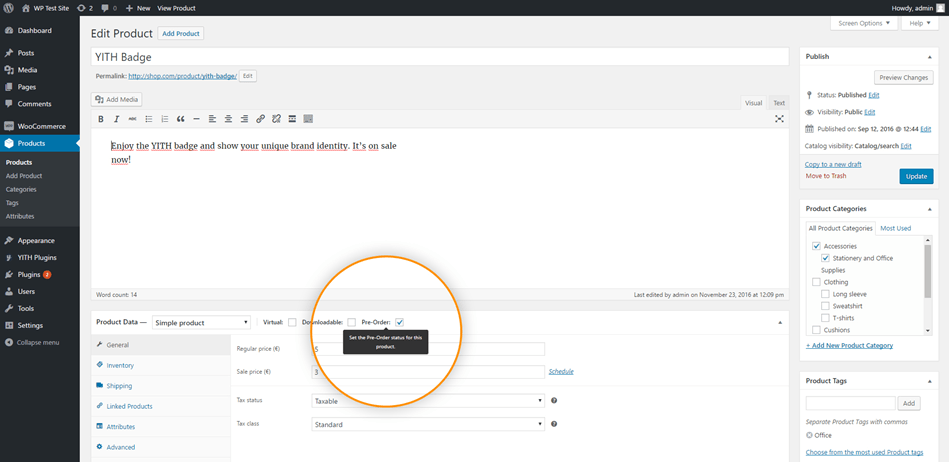Open the Linked Products tab

pyautogui.click(x=161, y=406)
